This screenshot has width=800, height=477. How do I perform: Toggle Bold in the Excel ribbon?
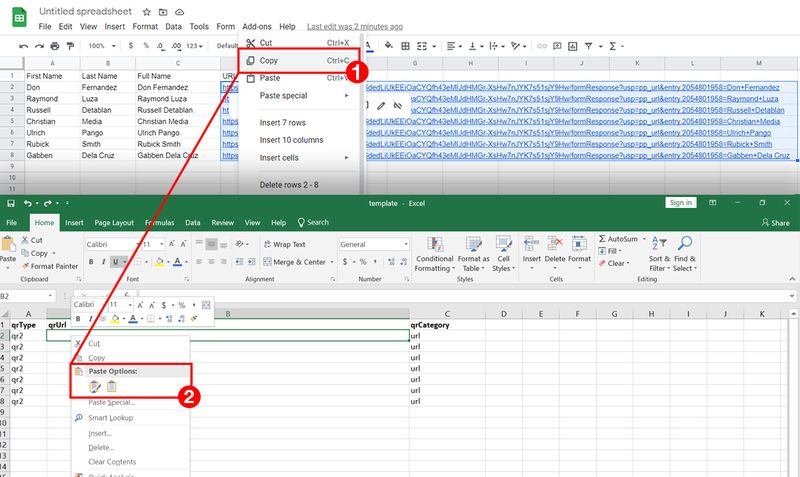point(90,262)
